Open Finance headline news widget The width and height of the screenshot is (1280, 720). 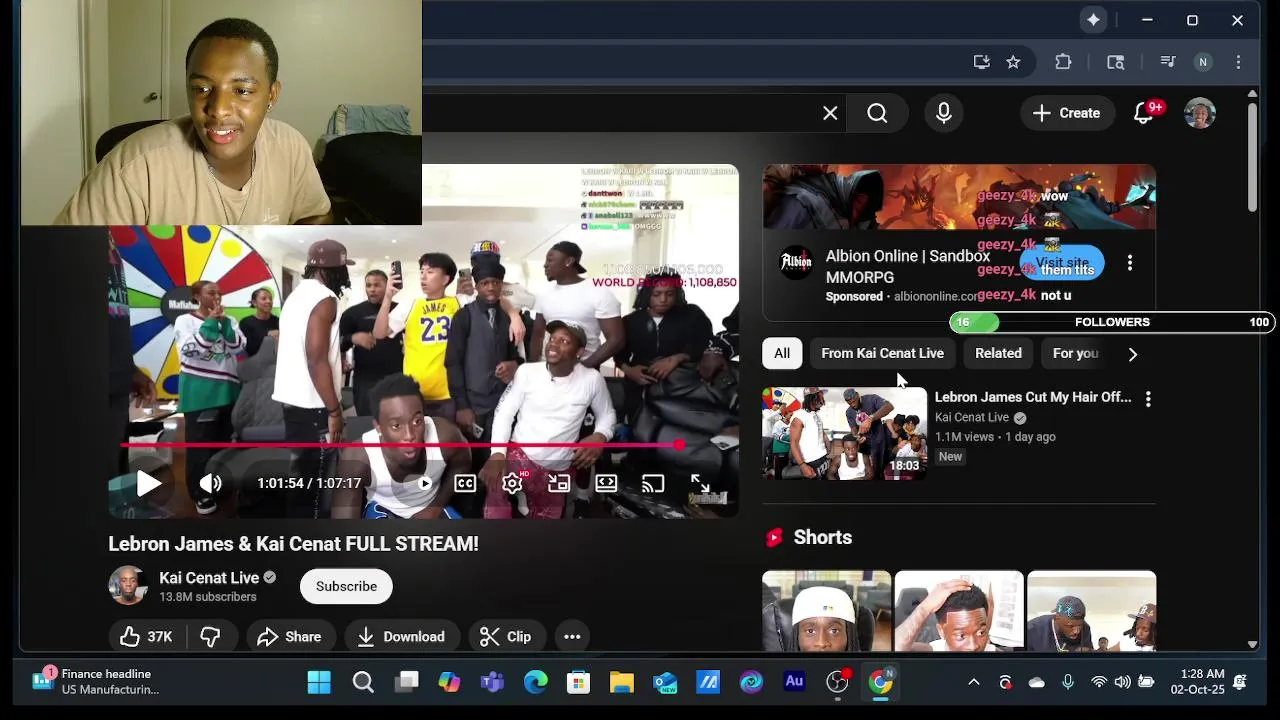click(95, 682)
